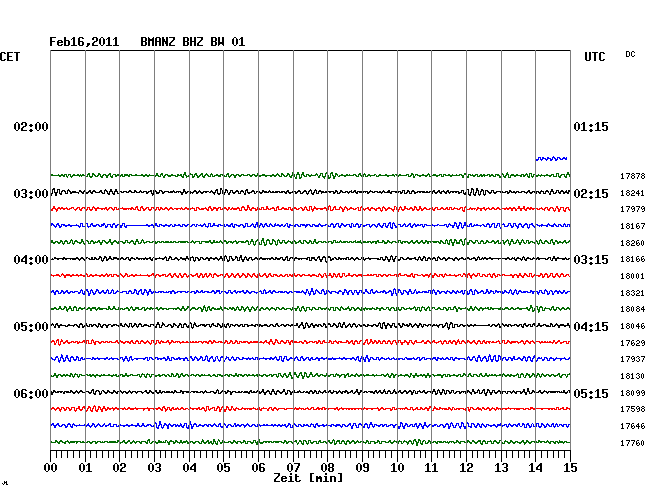Click the 05 minute axis label
The image size is (650, 494).
[223, 468]
